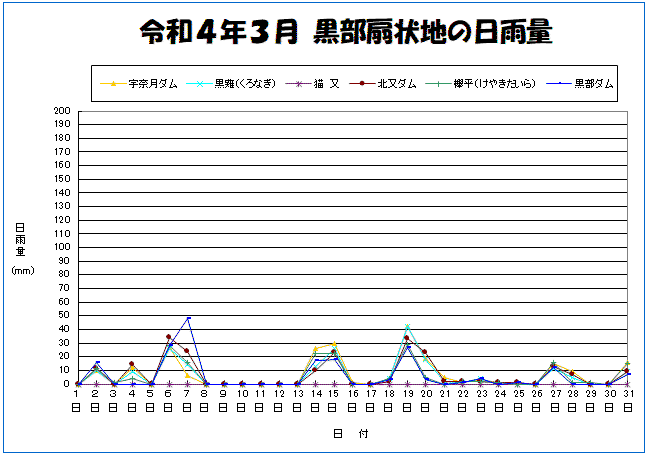The image size is (648, 455).
Task: Click the 100 label on the rainfall axis
Action: (62, 247)
